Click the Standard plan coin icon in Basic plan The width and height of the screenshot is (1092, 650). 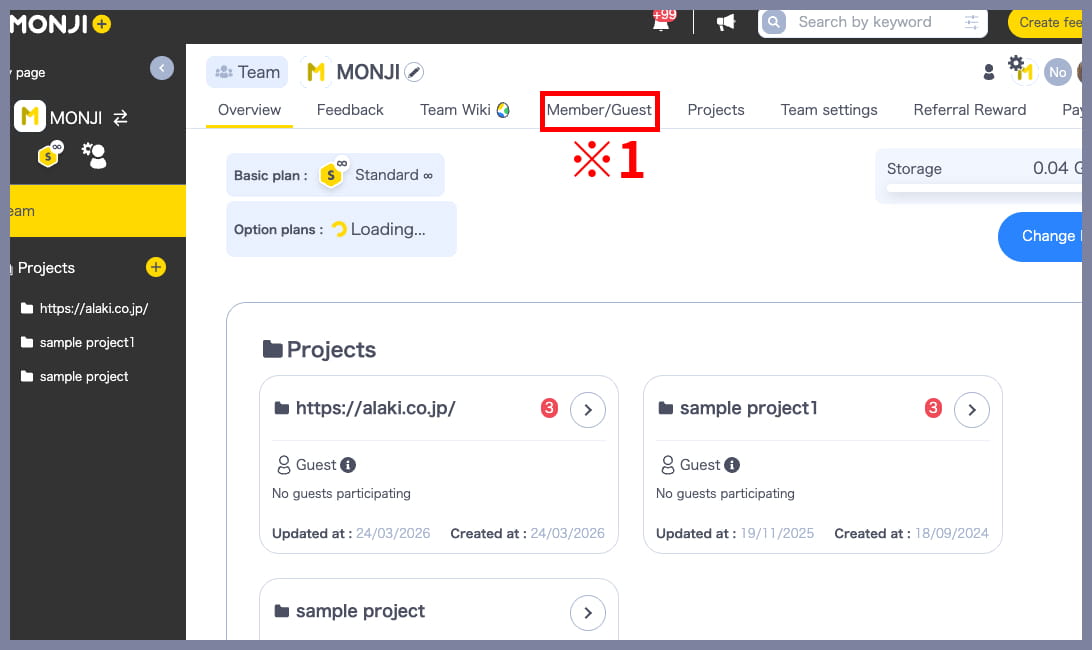[332, 174]
